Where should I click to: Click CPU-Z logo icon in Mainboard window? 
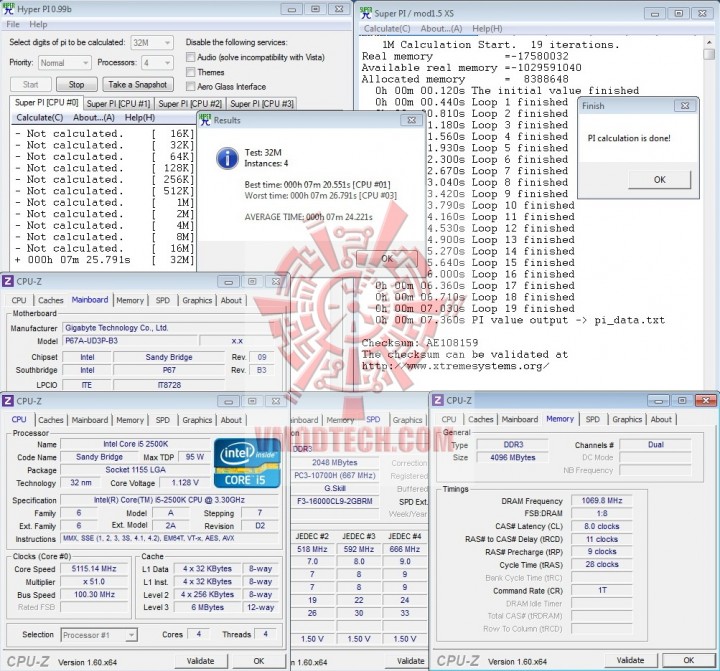(x=8, y=281)
